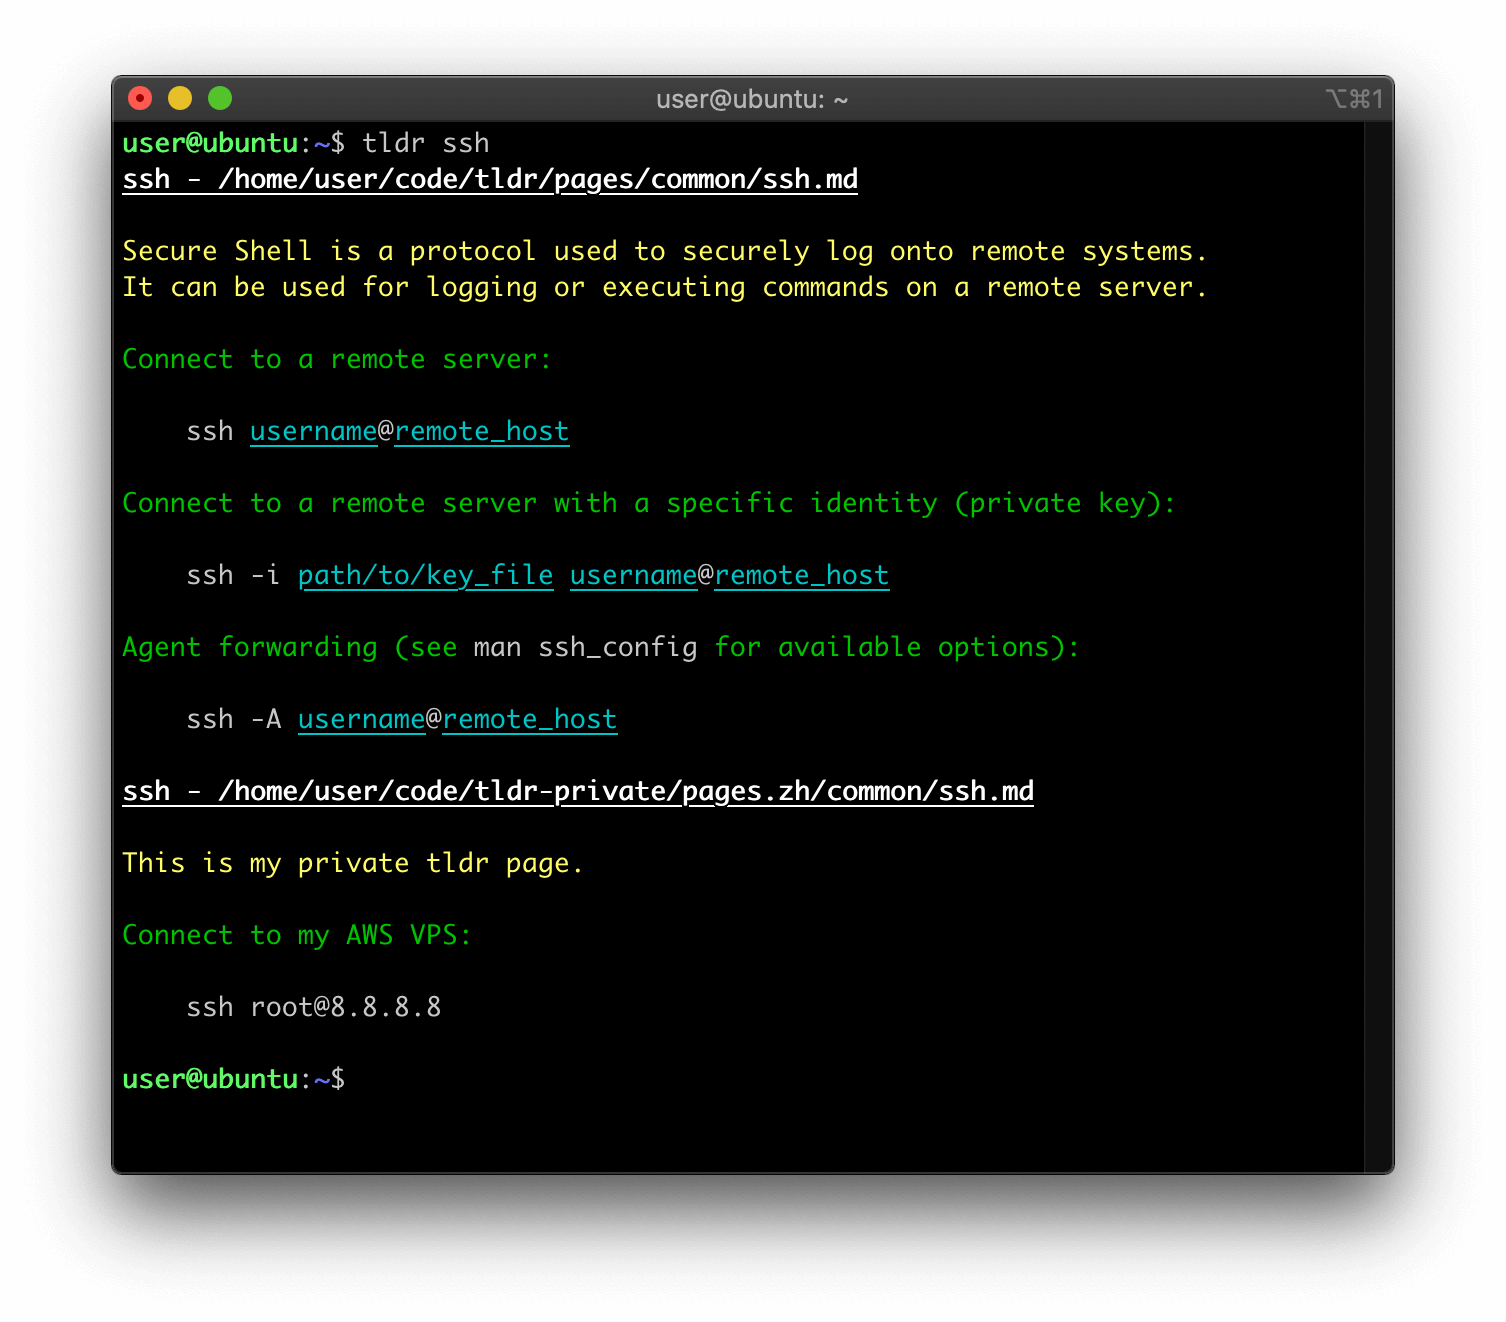Close the terminal window with red button
The width and height of the screenshot is (1506, 1322).
pyautogui.click(x=140, y=98)
